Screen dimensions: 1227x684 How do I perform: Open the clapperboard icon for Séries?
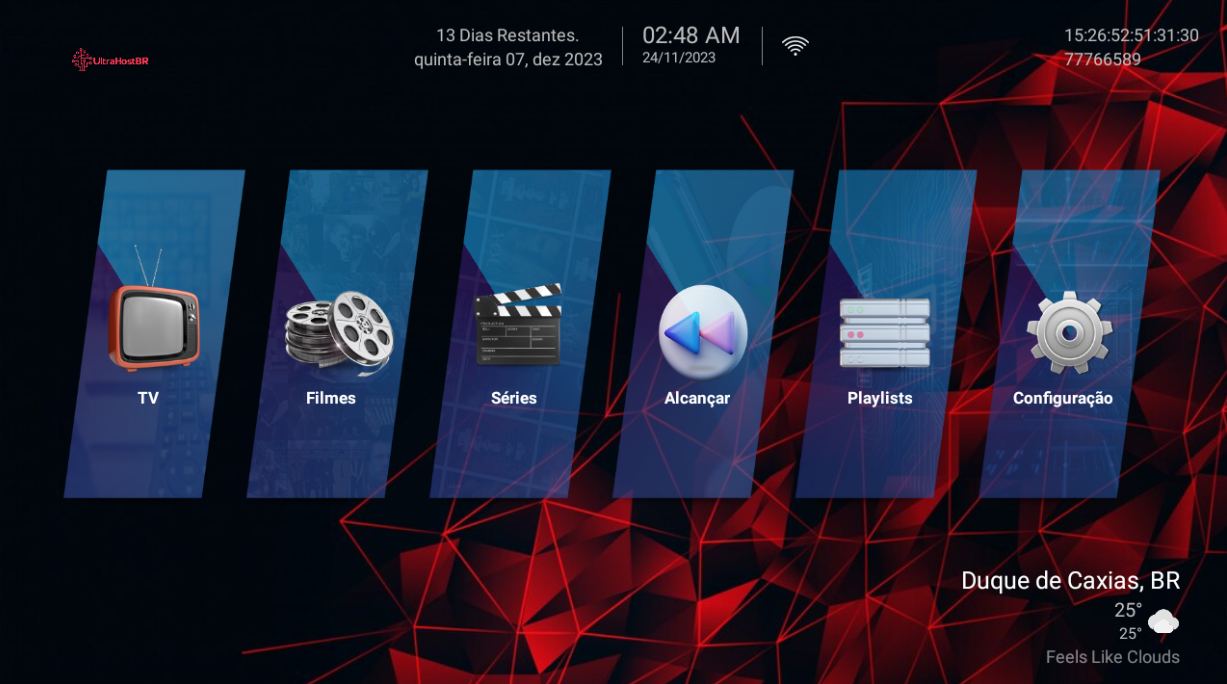518,324
